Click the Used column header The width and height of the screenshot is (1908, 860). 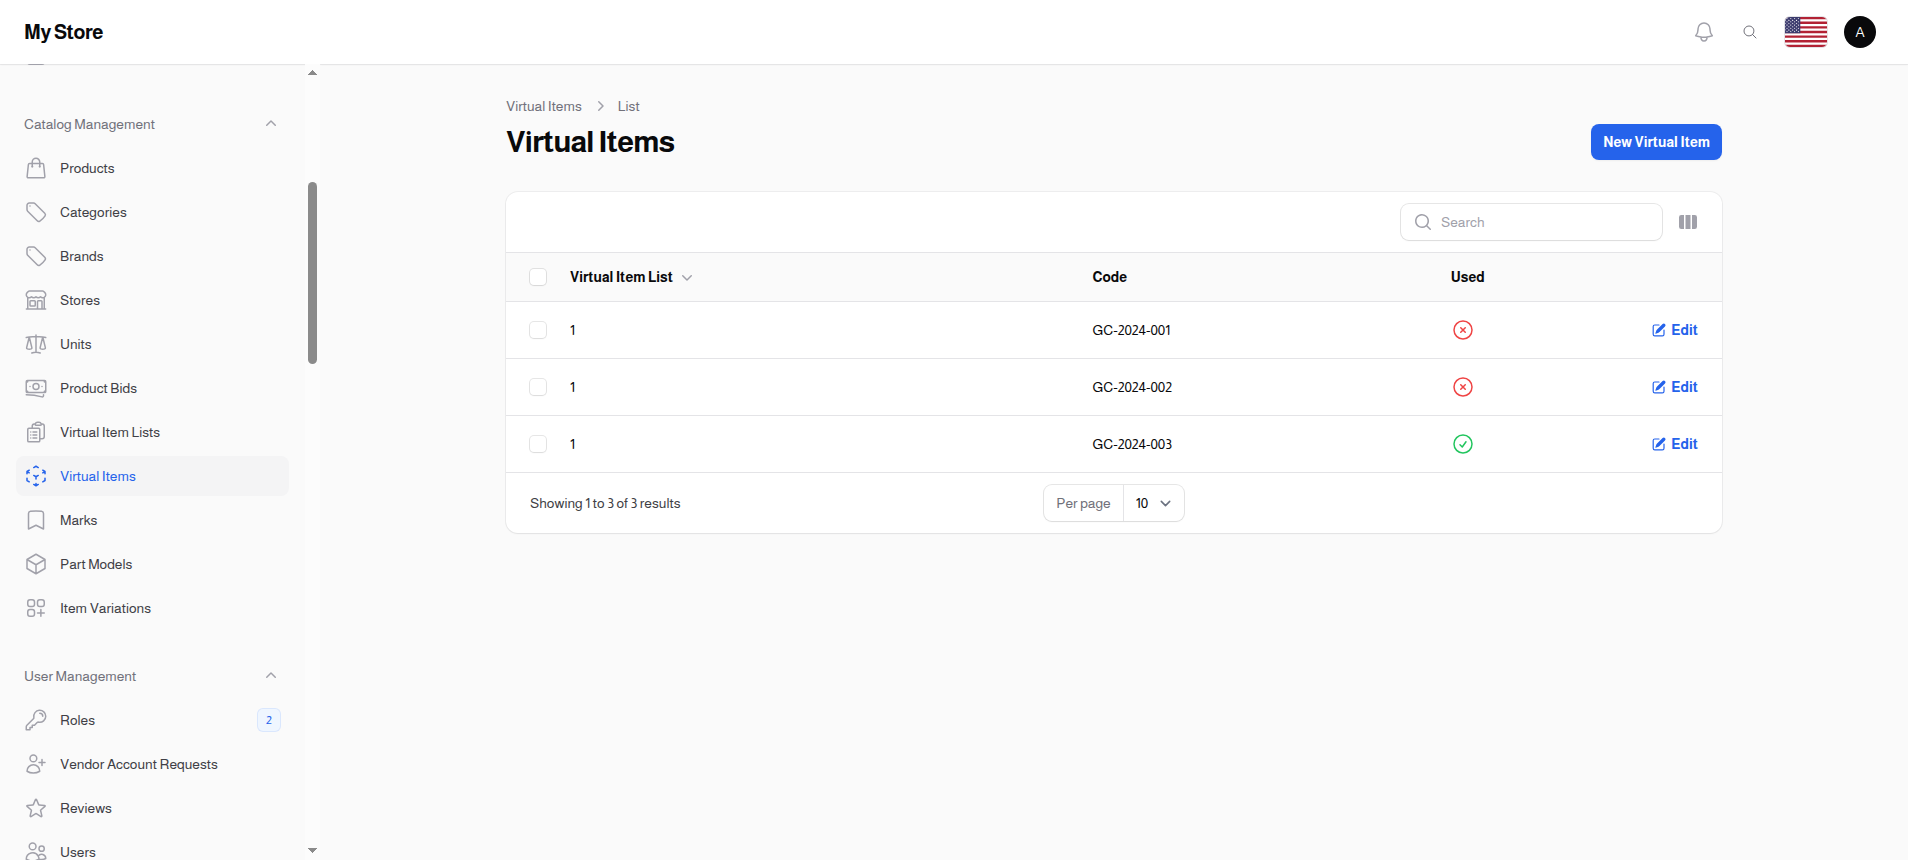tap(1467, 277)
